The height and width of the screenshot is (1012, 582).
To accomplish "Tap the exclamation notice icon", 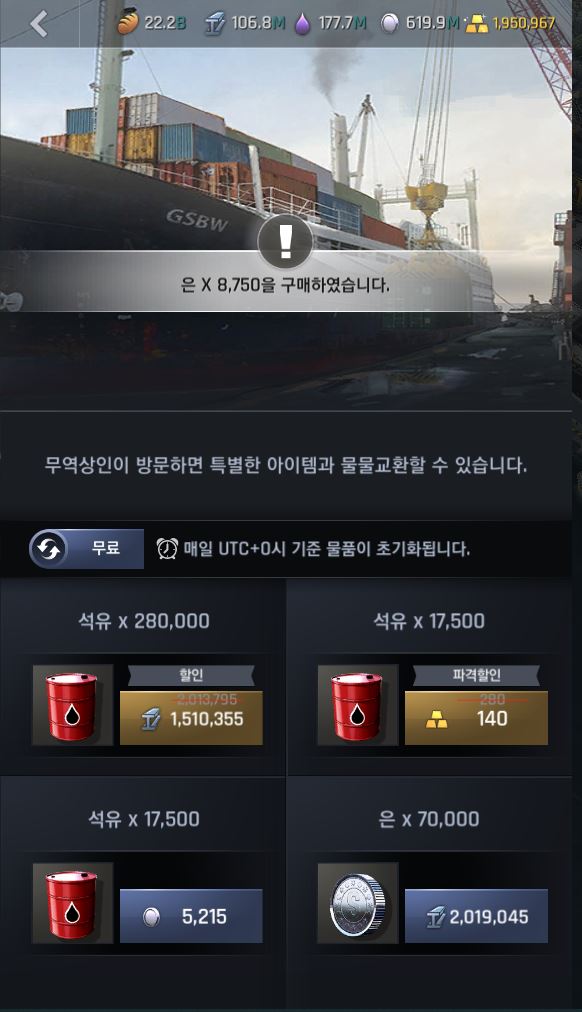I will pos(285,241).
